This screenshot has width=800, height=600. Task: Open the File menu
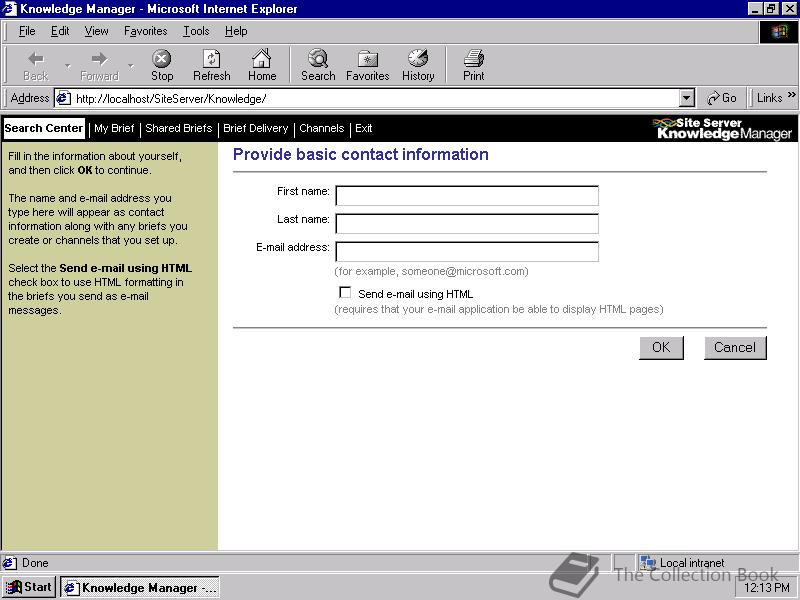[27, 31]
